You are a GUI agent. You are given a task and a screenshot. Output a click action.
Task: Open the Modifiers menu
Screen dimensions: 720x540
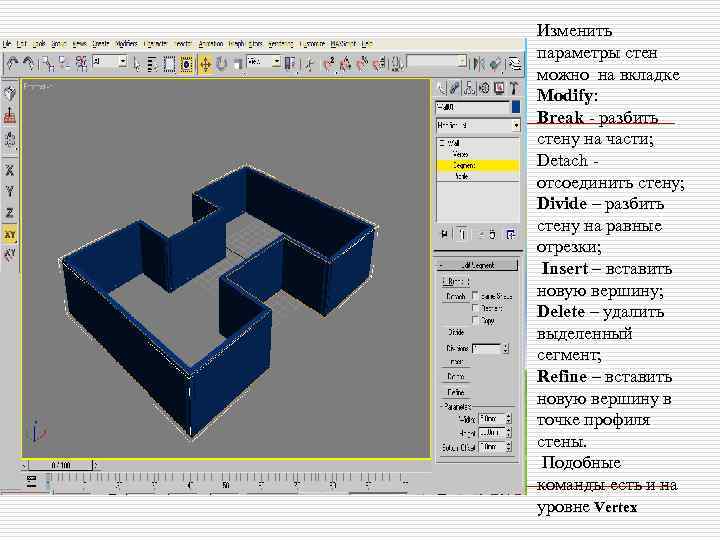[x=126, y=44]
